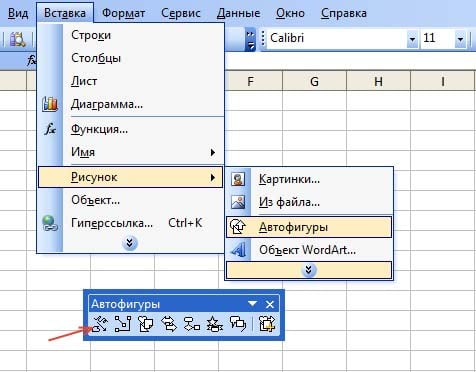Viewport: 476px width, 372px height.
Task: Select the column G header
Action: point(314,81)
